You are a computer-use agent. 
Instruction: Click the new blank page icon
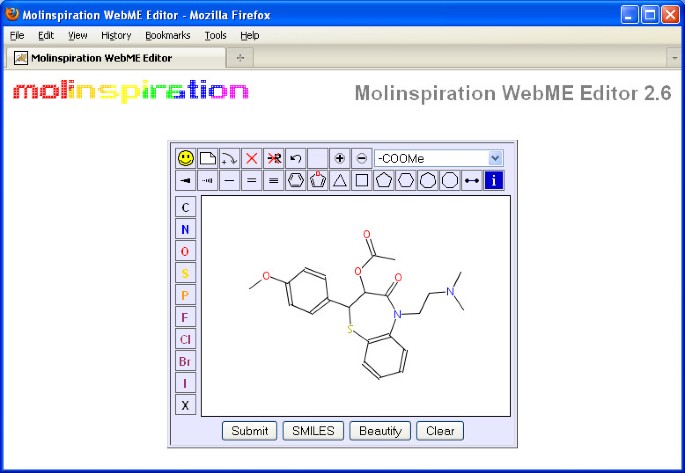208,158
